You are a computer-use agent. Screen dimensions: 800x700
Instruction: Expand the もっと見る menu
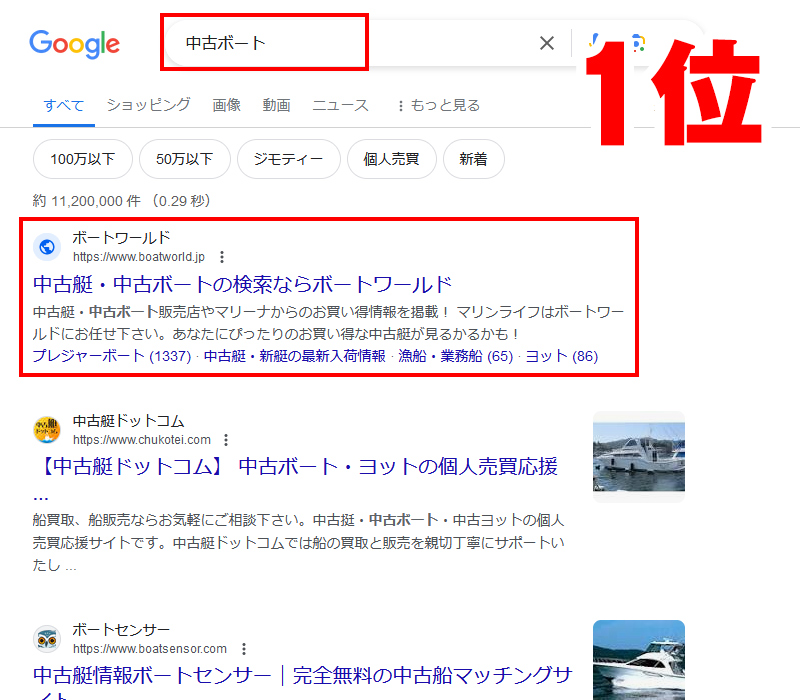point(438,105)
